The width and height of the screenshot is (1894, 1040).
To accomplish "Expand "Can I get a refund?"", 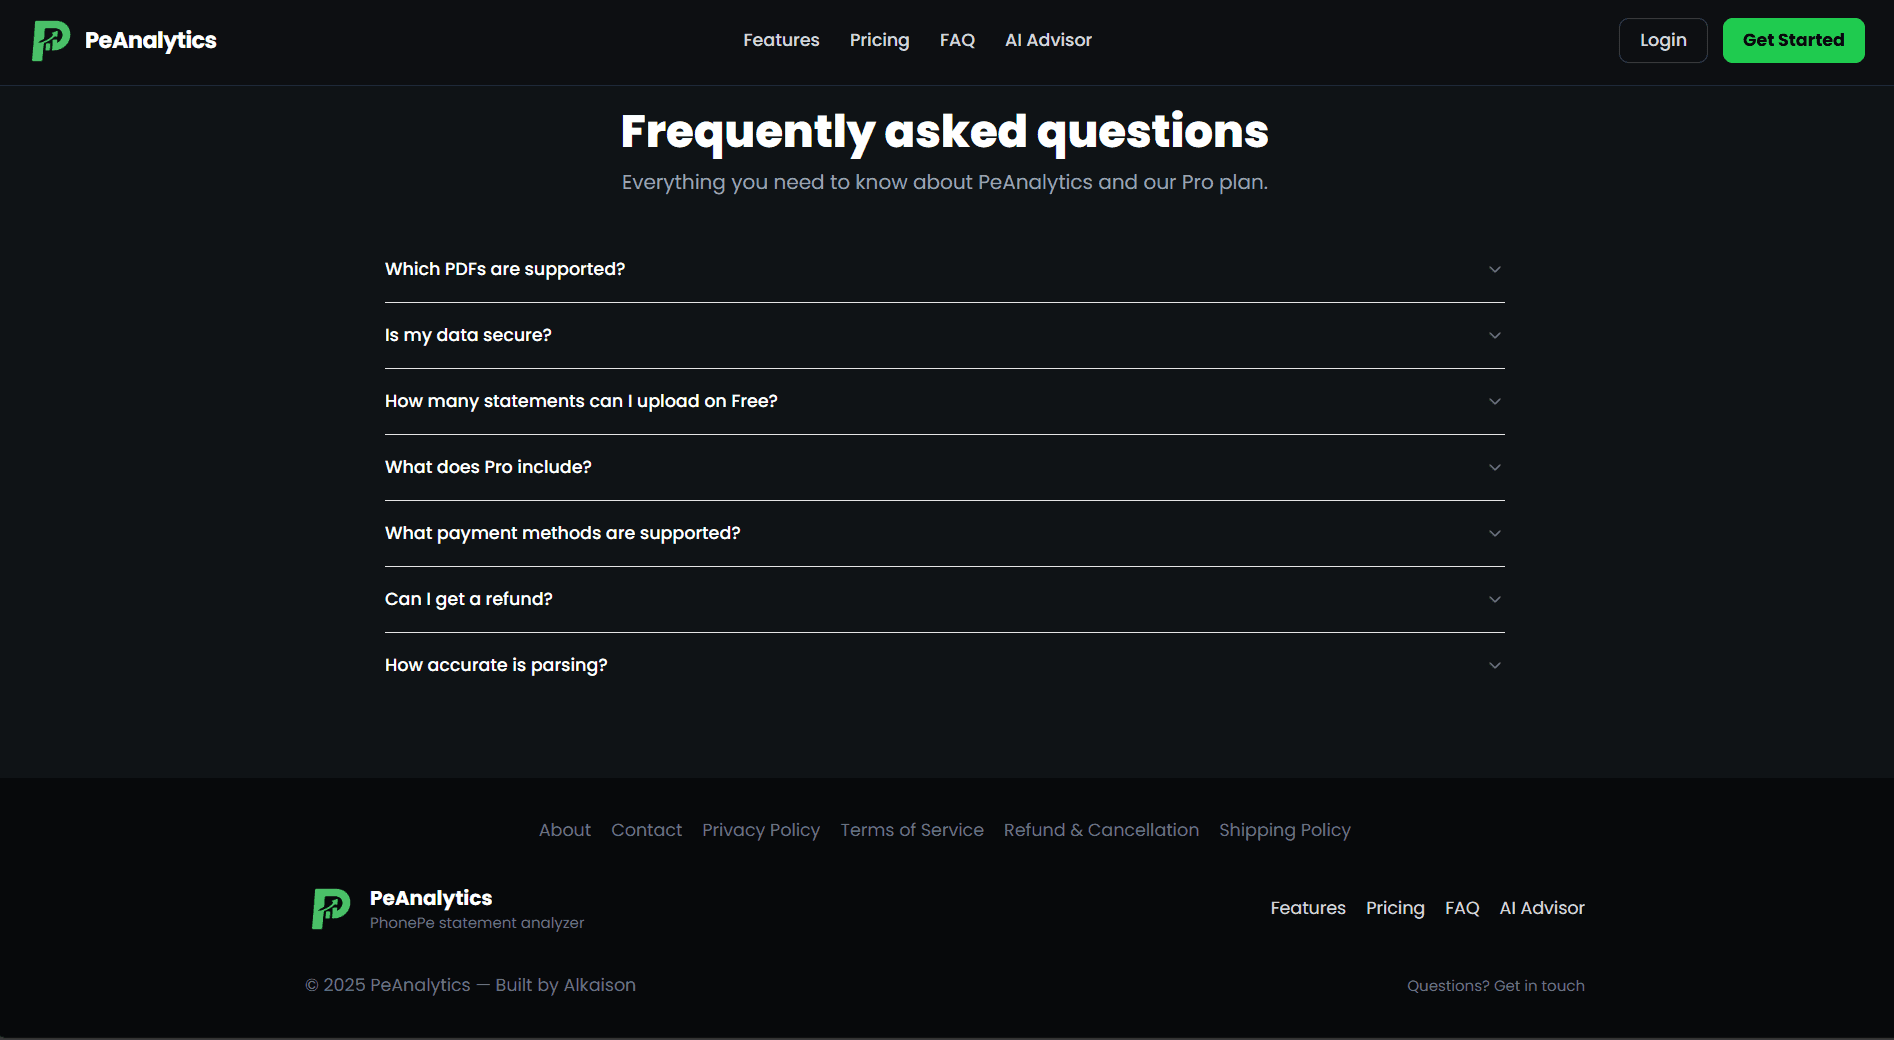I will 944,599.
